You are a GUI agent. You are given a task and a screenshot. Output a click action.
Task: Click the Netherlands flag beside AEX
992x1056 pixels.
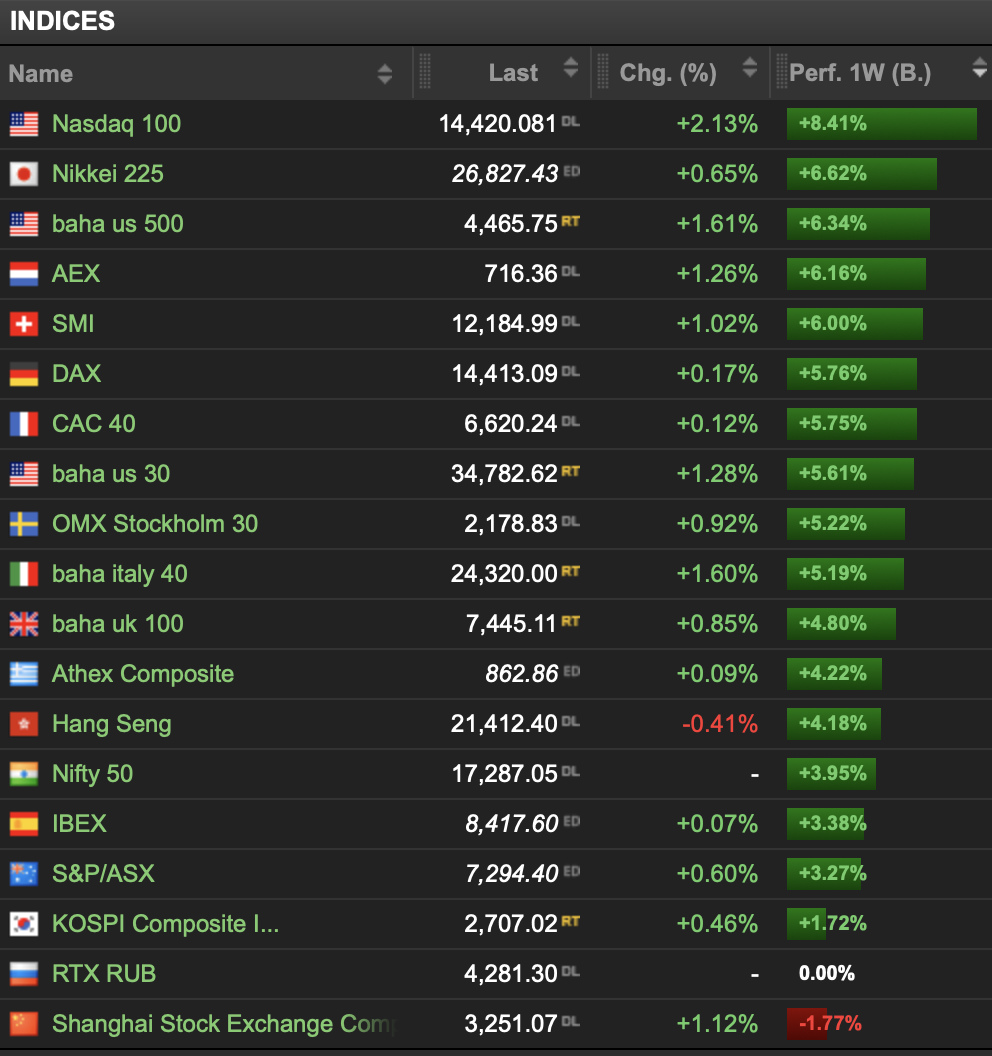click(24, 273)
